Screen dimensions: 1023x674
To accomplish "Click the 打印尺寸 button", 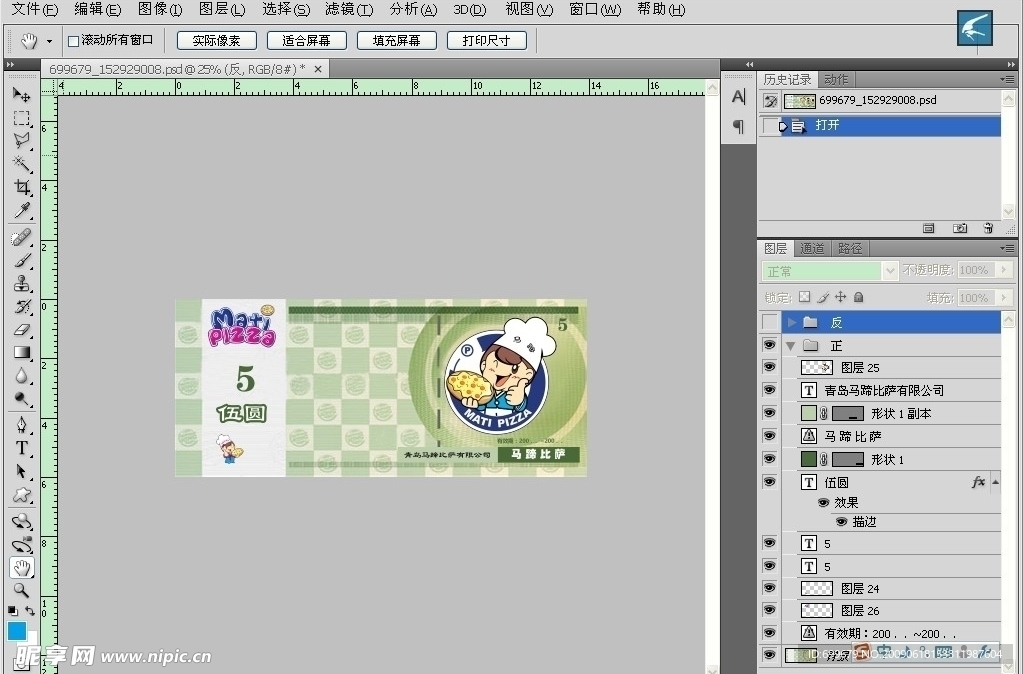I will (487, 40).
